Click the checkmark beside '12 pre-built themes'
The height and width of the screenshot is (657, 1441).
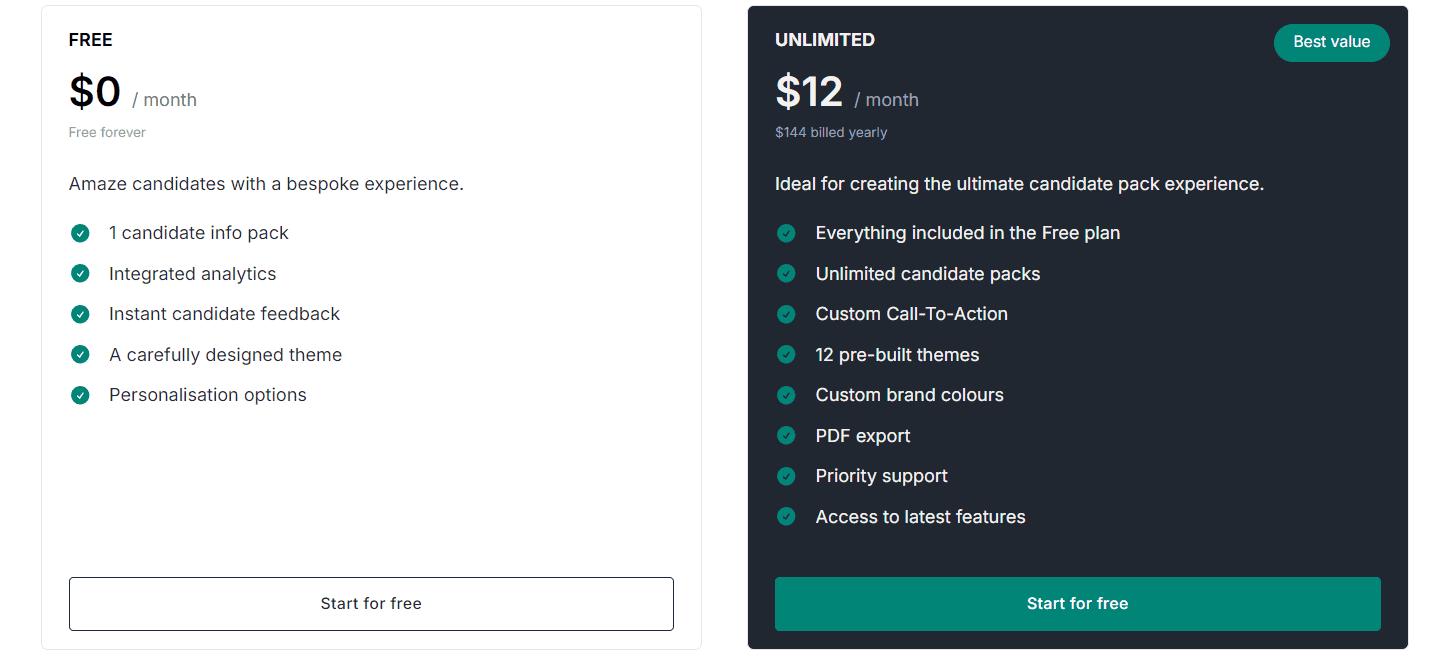(786, 354)
